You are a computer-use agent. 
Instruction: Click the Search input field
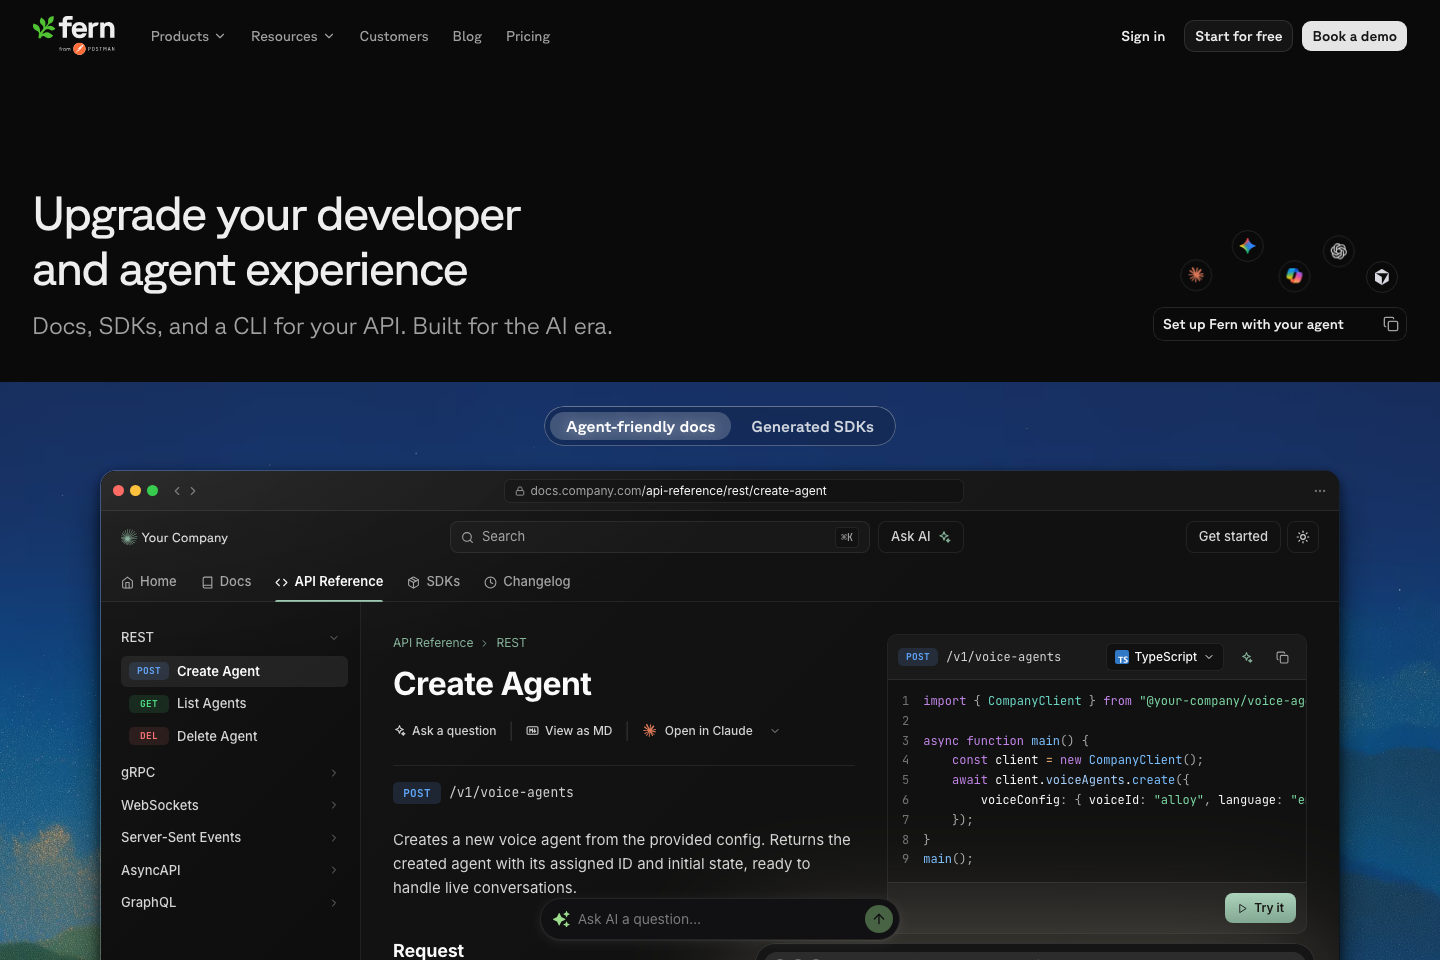(660, 537)
